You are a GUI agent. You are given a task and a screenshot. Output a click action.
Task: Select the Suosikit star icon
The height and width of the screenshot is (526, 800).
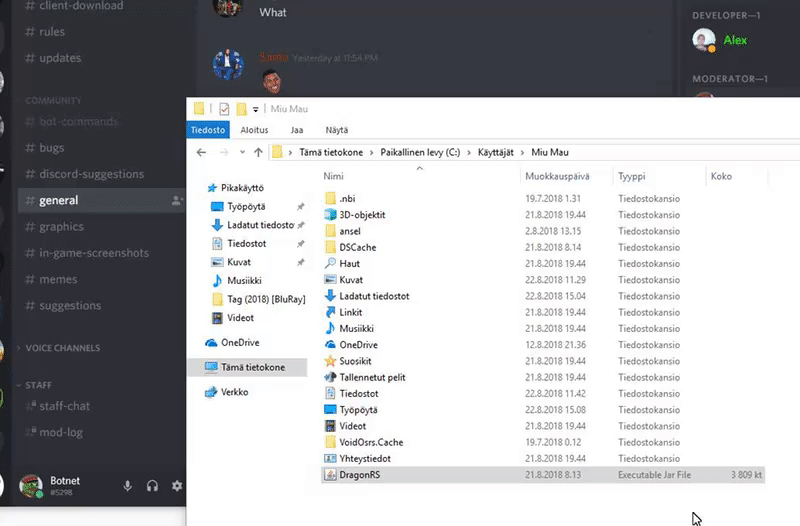tap(330, 361)
